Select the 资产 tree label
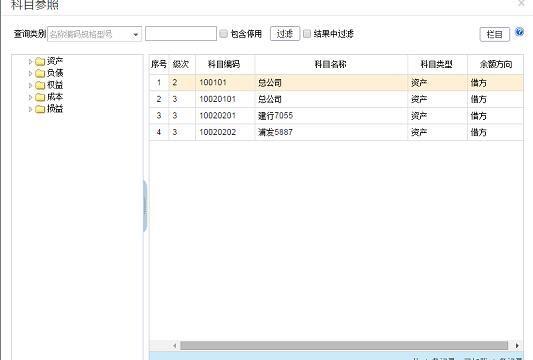The height and width of the screenshot is (360, 533). tap(55, 61)
